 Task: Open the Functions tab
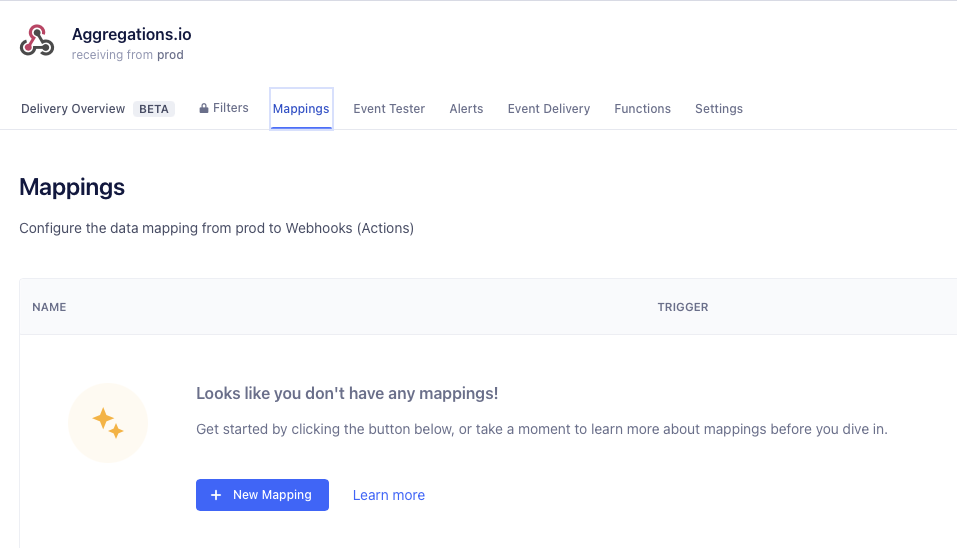pos(642,109)
